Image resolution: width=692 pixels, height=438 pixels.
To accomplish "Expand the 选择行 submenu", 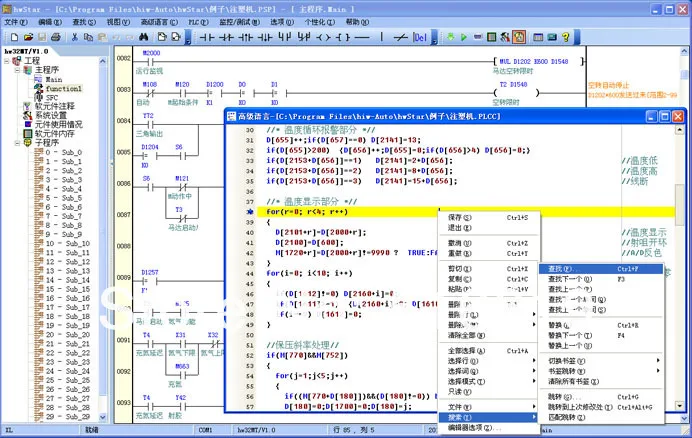I will point(489,361).
